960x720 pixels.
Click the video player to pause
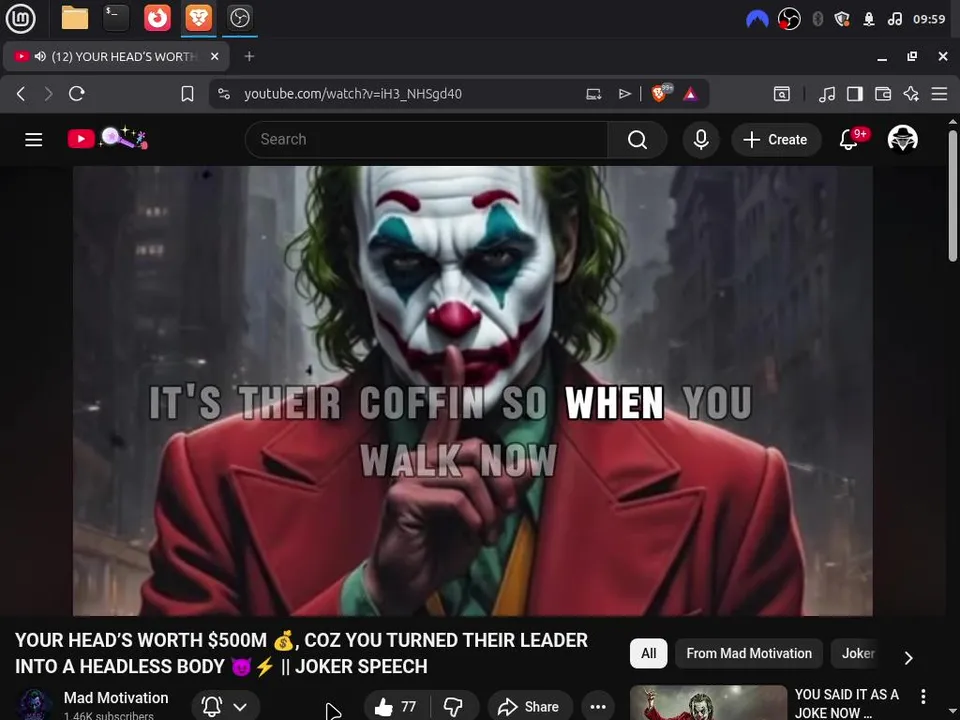[x=473, y=391]
